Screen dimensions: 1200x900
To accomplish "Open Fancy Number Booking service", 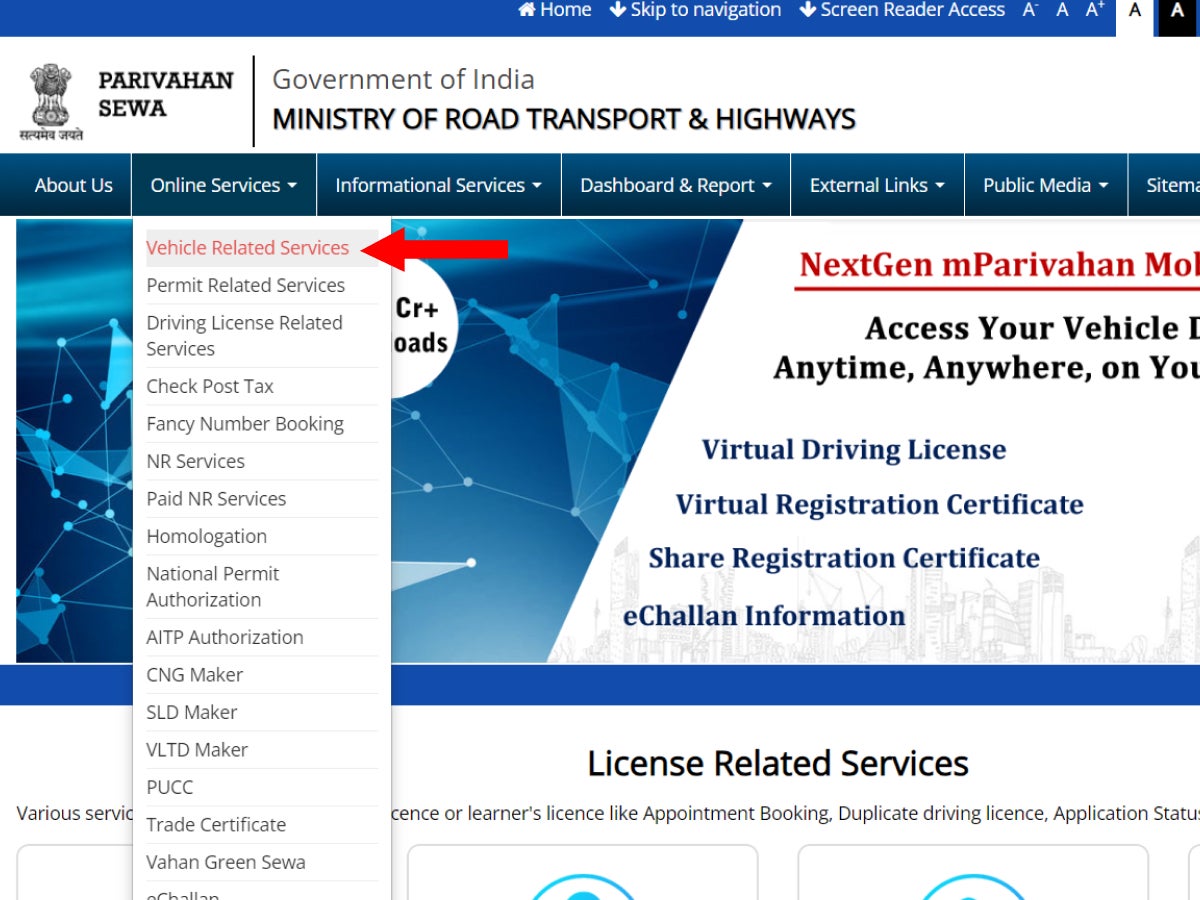I will coord(245,423).
